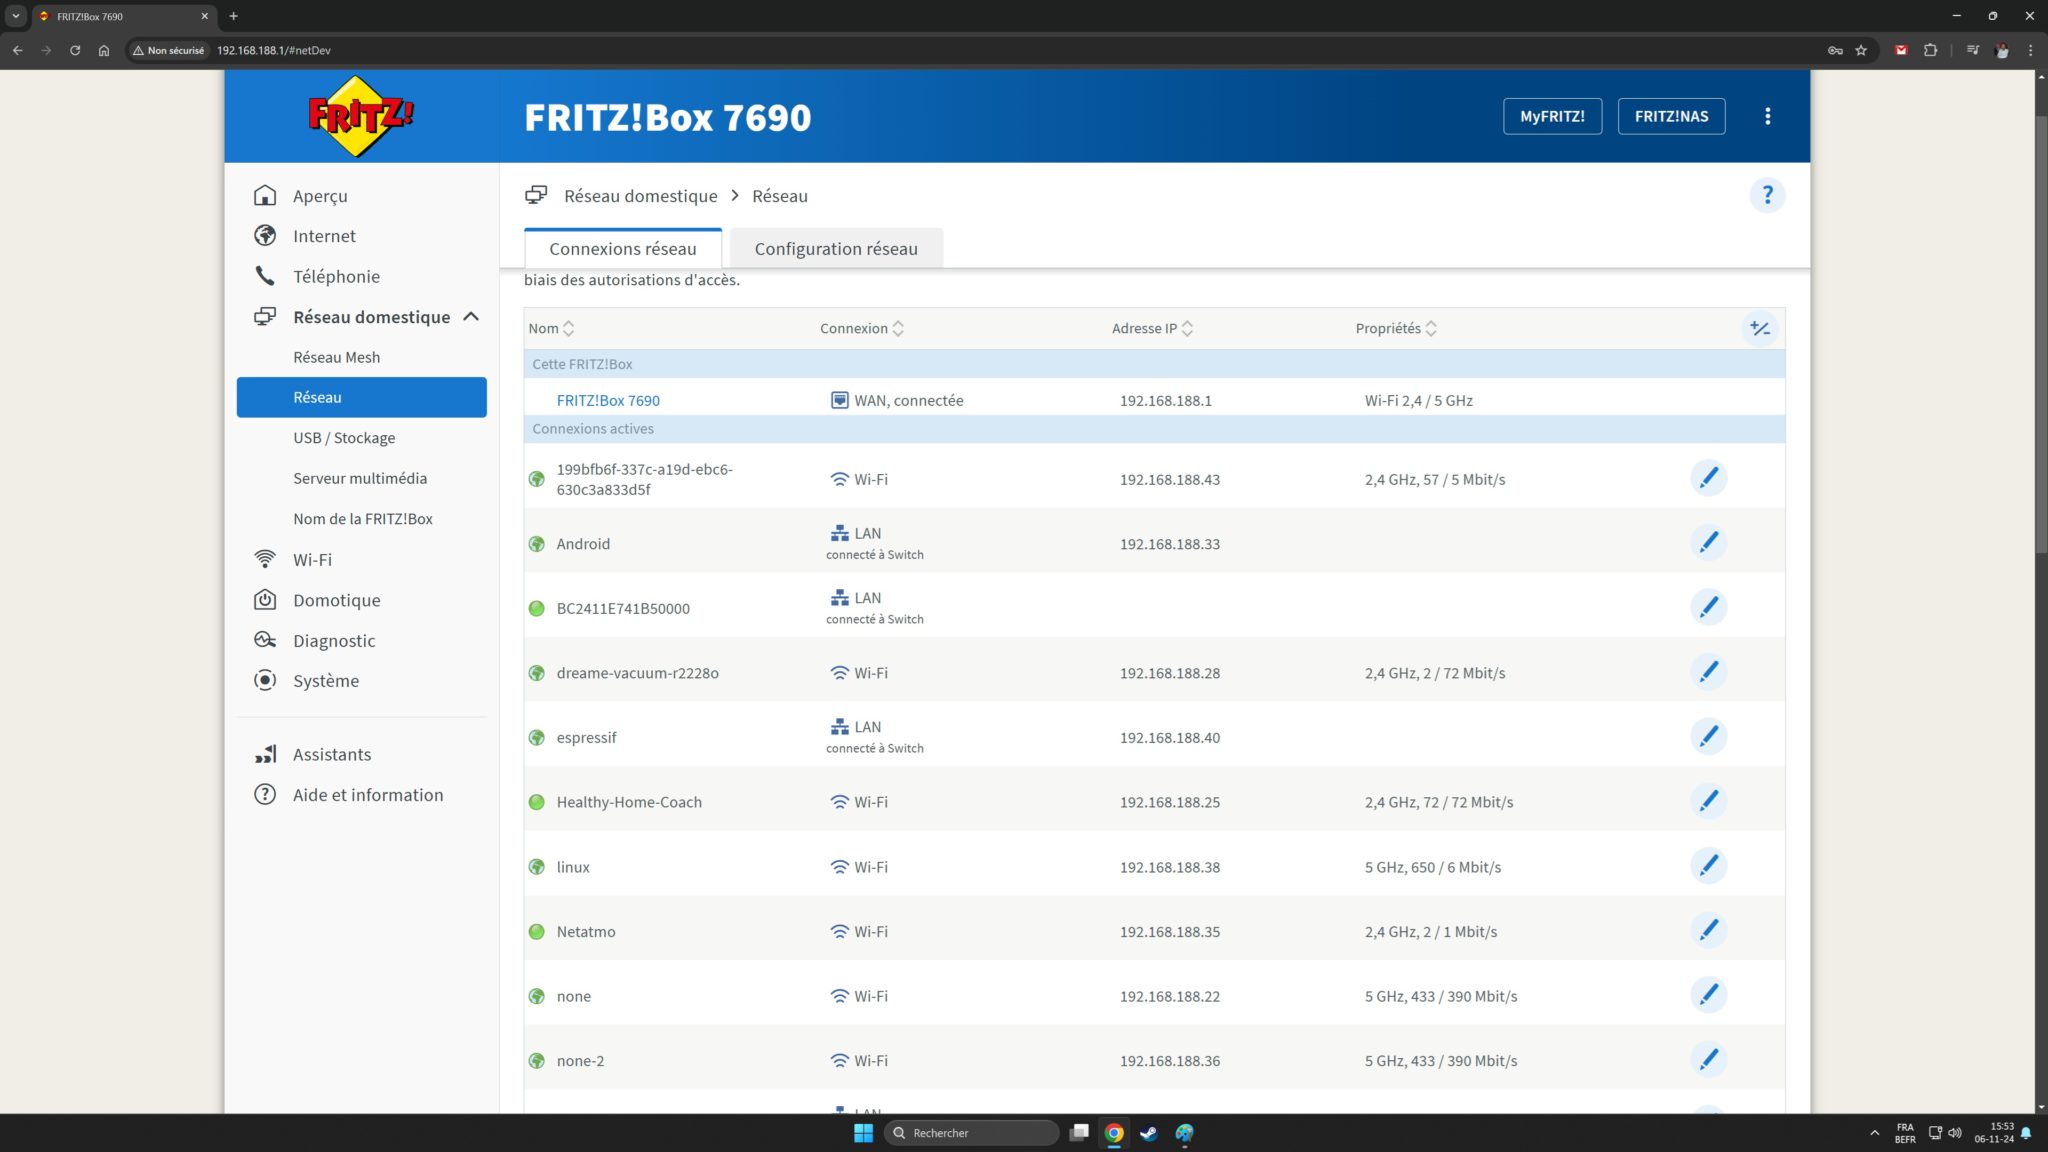Click the Téléphonie phone icon
Viewport: 2048px width, 1152px height.
(265, 276)
